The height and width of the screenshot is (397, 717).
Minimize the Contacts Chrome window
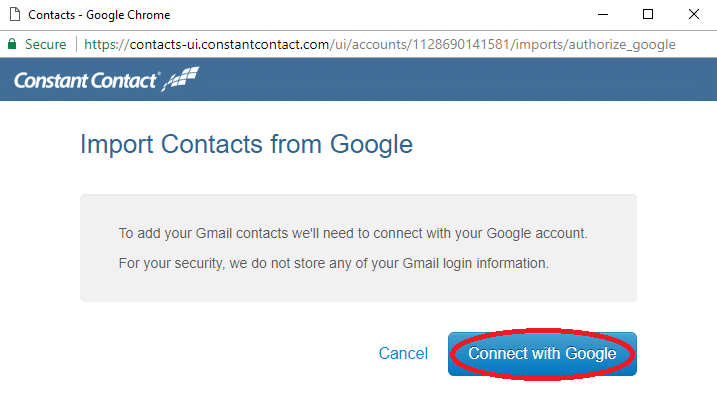(x=603, y=15)
